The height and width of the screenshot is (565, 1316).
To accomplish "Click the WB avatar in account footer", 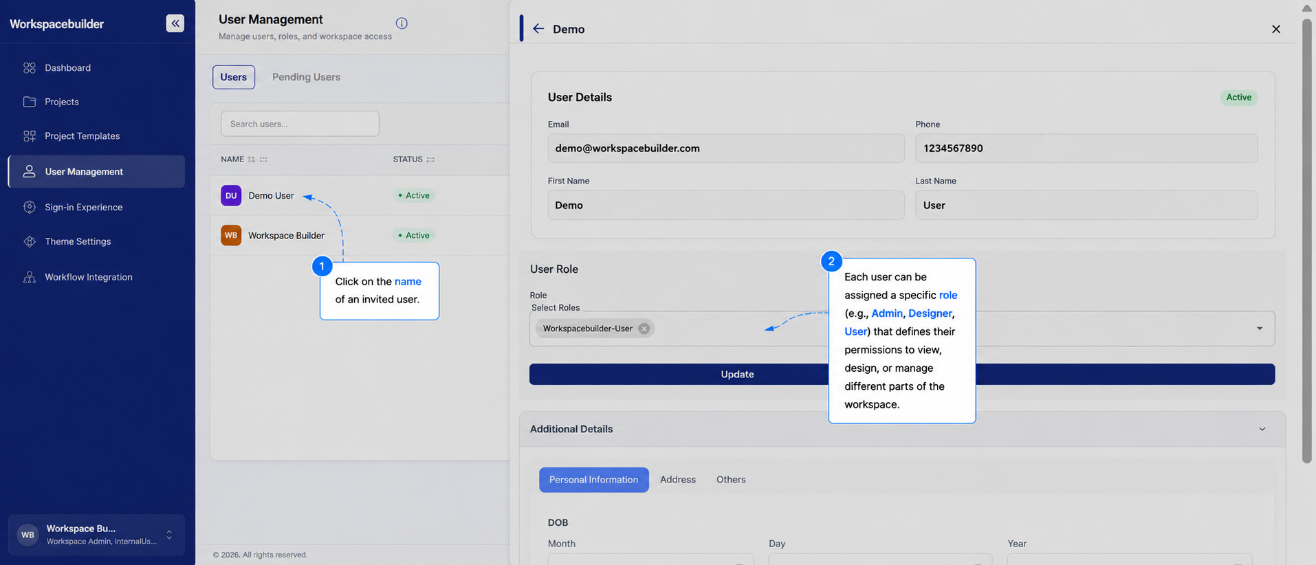I will point(27,535).
